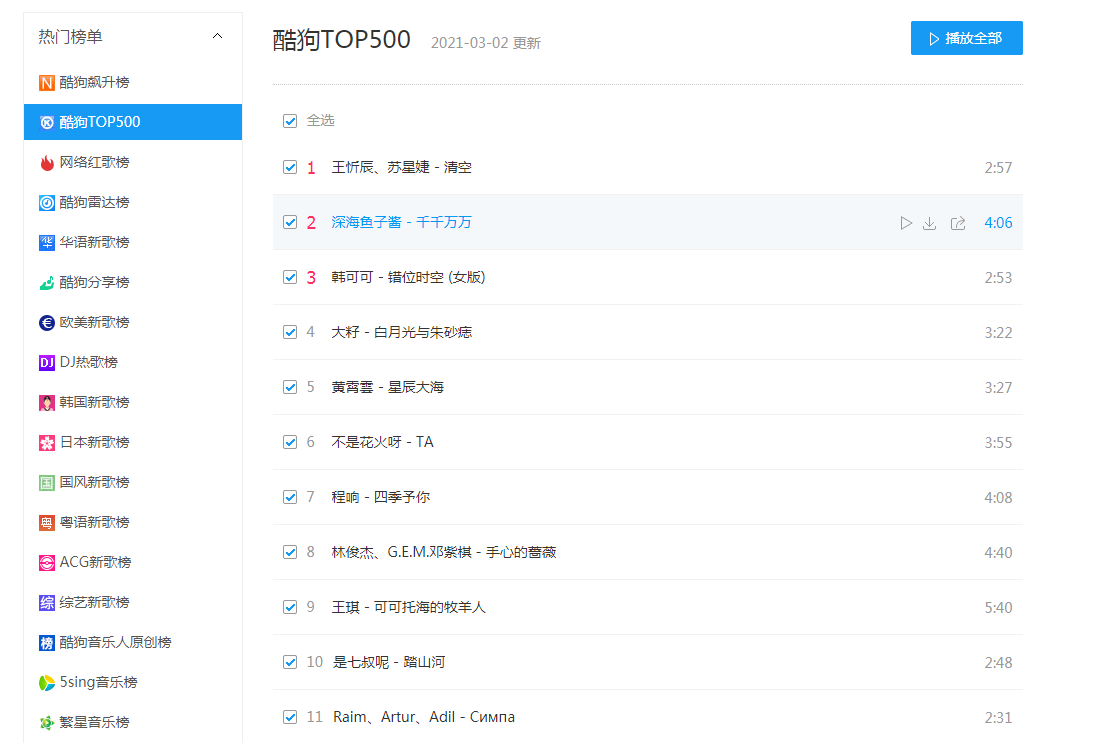This screenshot has width=1116, height=743.
Task: Click the 韩国新歌榜 portrait icon
Action: (46, 403)
